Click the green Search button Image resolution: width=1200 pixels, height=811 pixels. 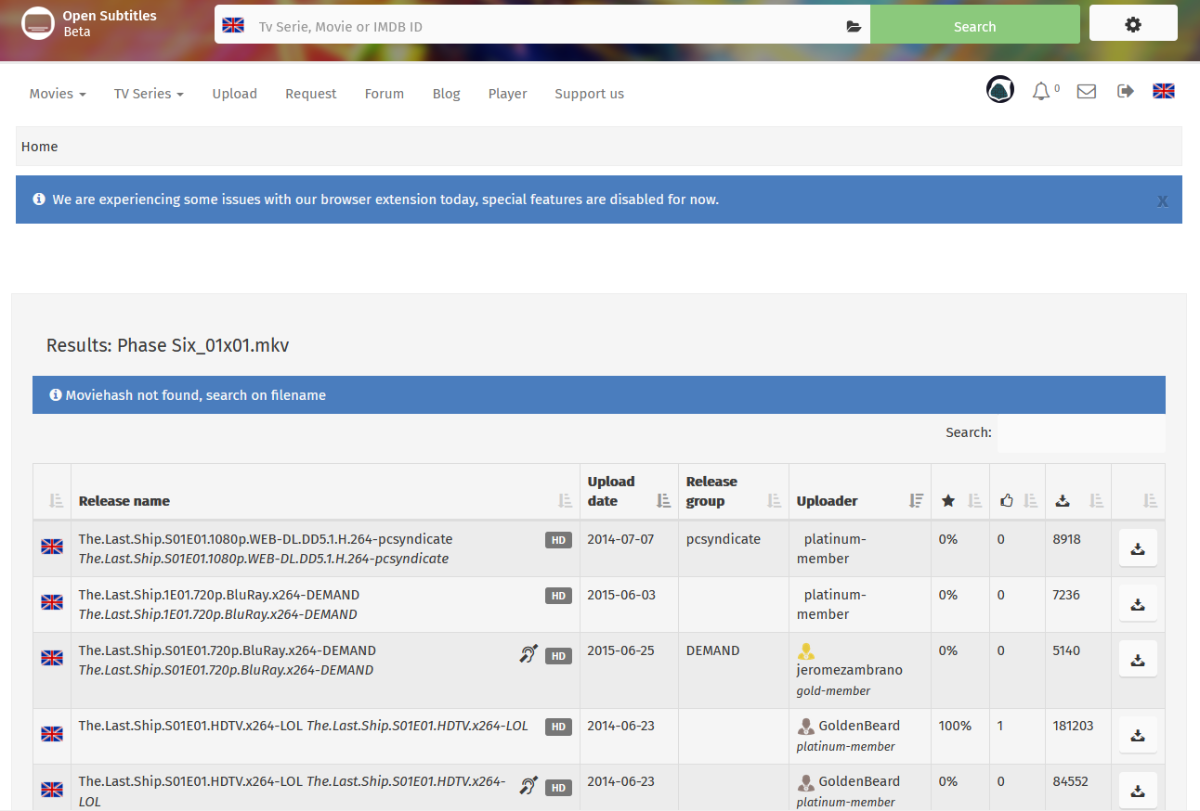pos(975,25)
